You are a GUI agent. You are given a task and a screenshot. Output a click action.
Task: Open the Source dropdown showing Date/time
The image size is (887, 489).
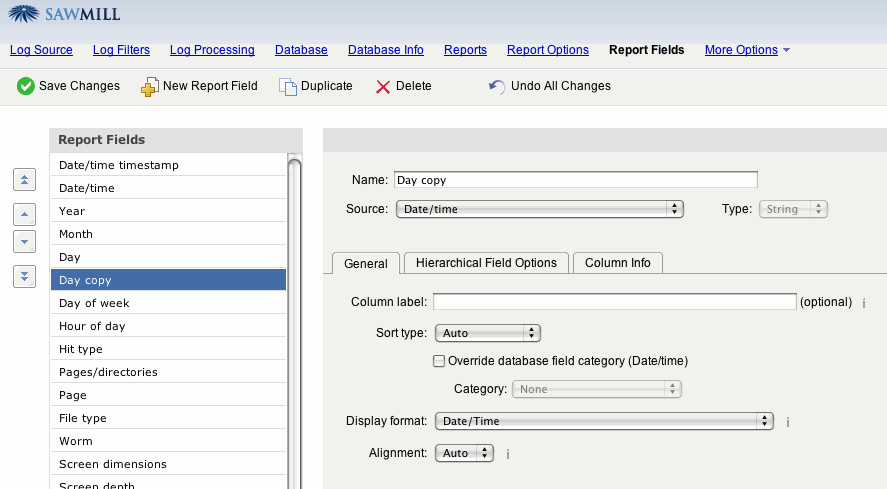pyautogui.click(x=539, y=209)
